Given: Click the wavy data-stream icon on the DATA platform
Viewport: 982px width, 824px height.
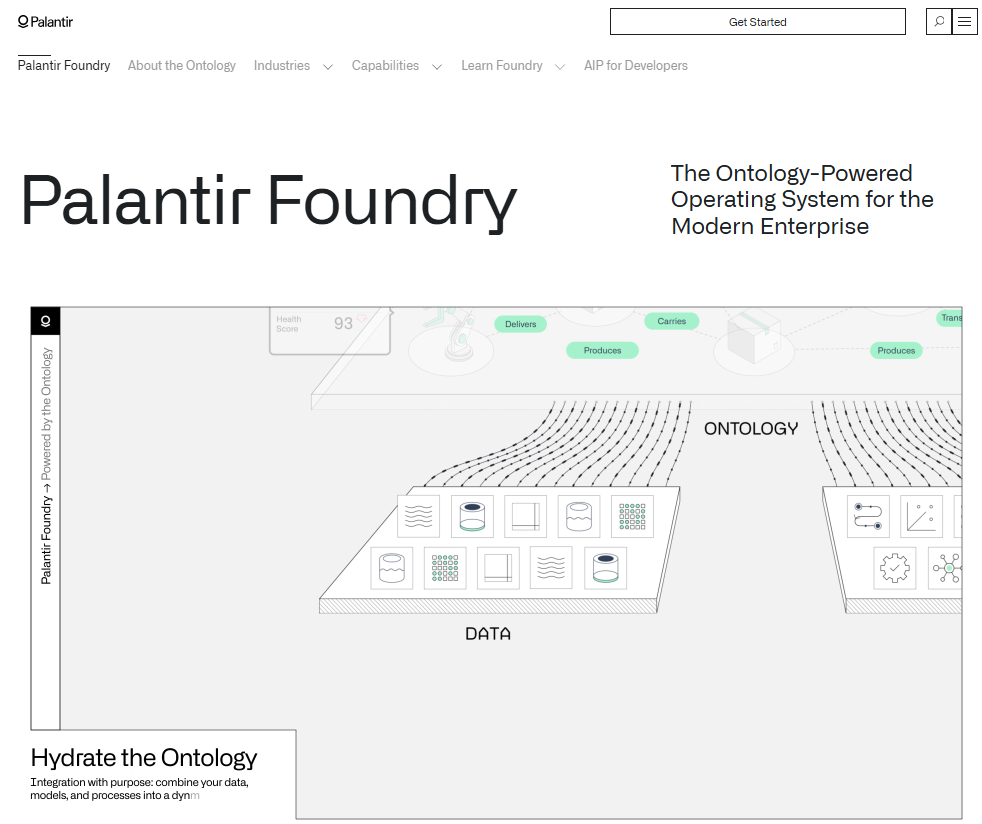Looking at the screenshot, I should 418,516.
